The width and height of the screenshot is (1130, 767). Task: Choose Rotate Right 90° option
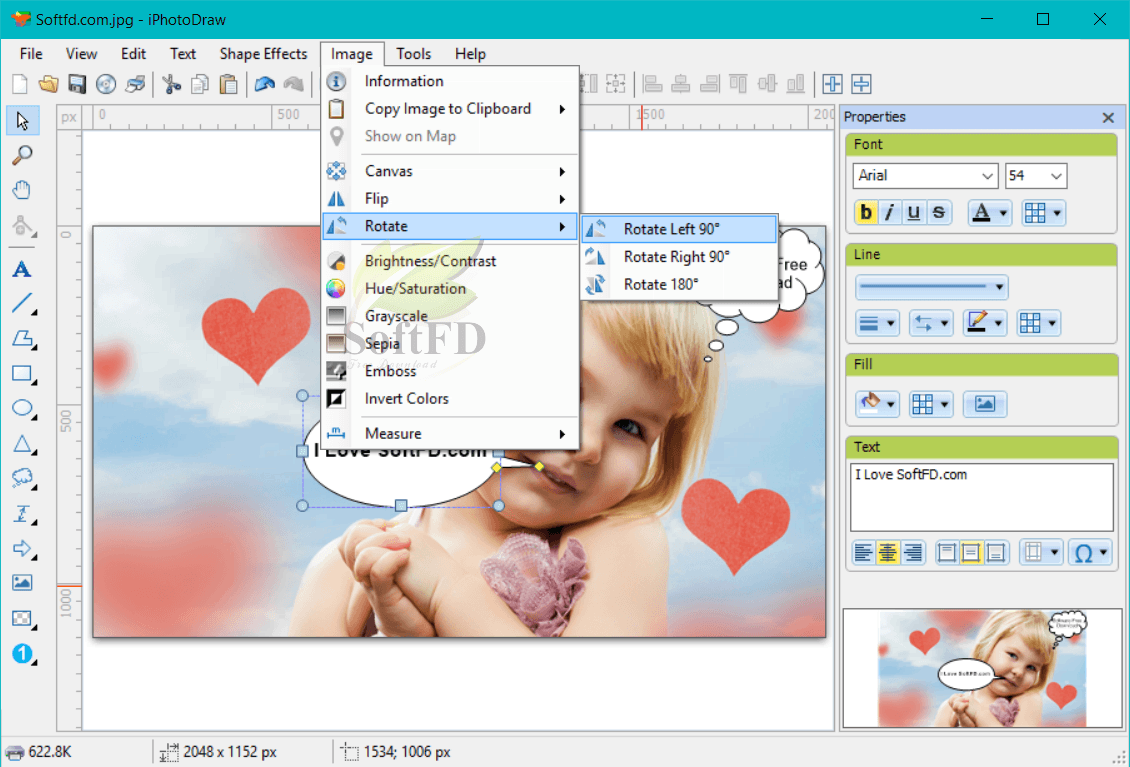[679, 257]
